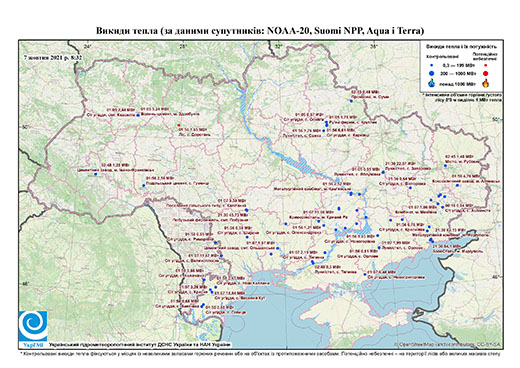
Task: Select the orange flame icon in legend
Action: pos(486,83)
